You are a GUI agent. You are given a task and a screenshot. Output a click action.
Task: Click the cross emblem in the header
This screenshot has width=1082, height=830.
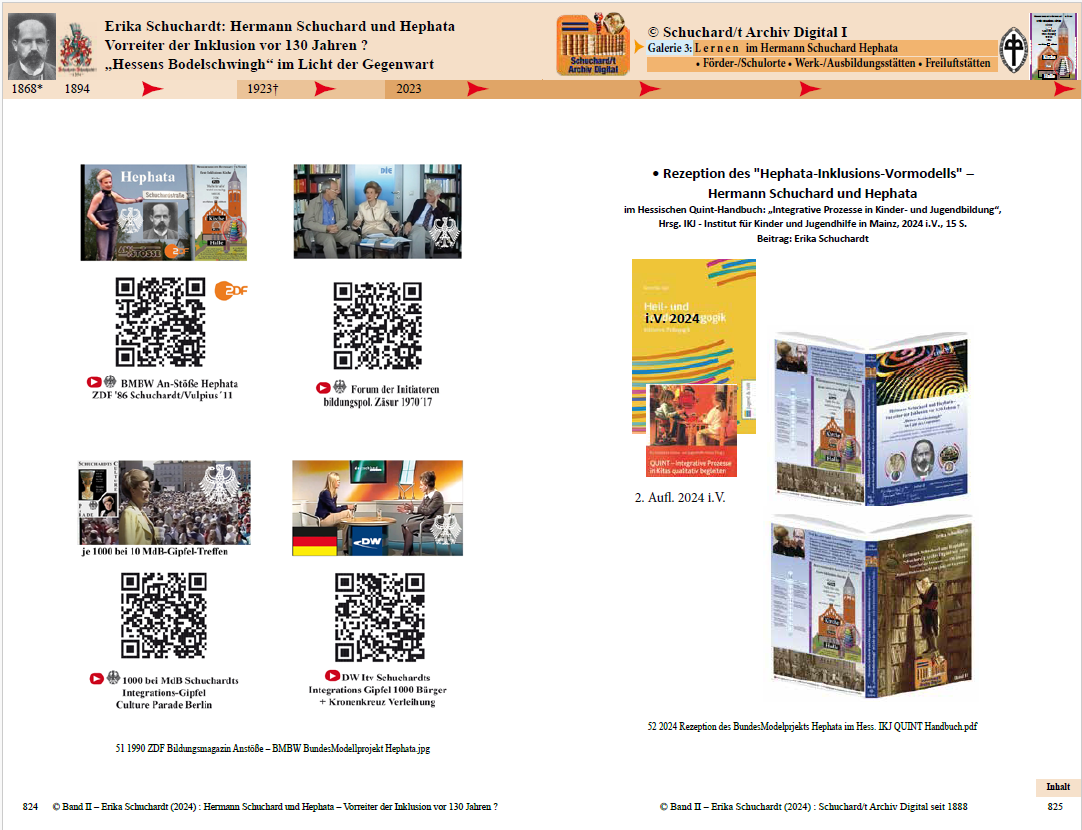[1056, 46]
